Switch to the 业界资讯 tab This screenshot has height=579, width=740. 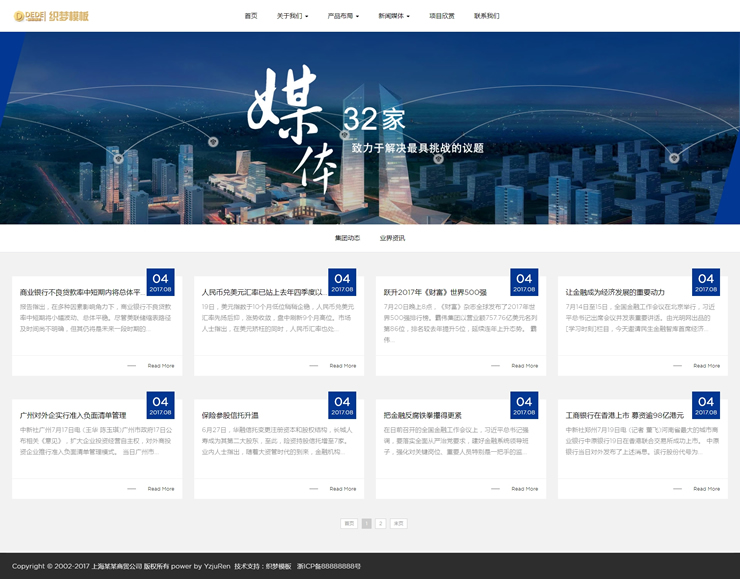click(x=392, y=238)
